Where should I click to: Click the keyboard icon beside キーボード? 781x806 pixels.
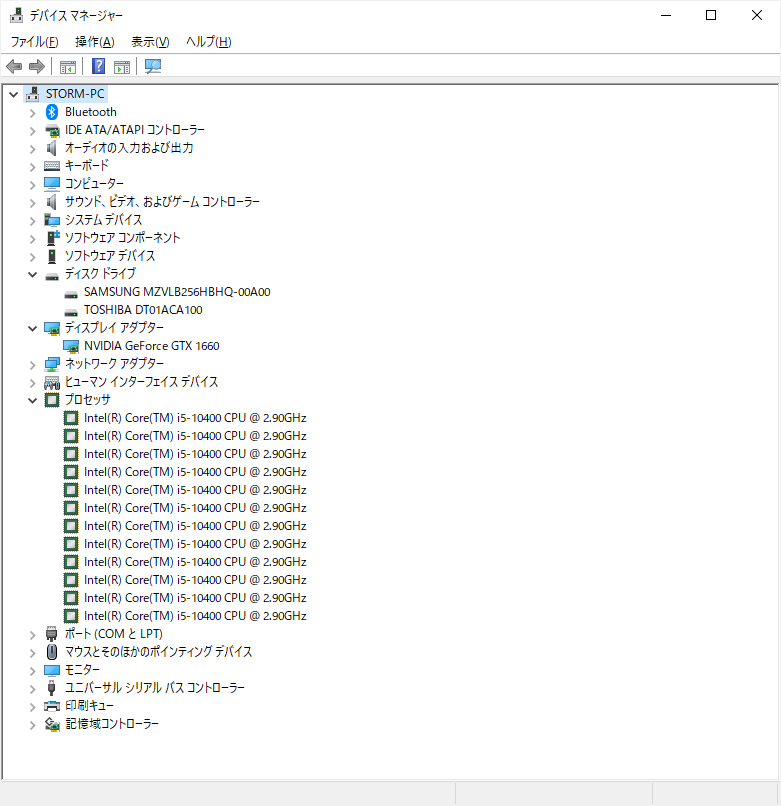pos(52,166)
